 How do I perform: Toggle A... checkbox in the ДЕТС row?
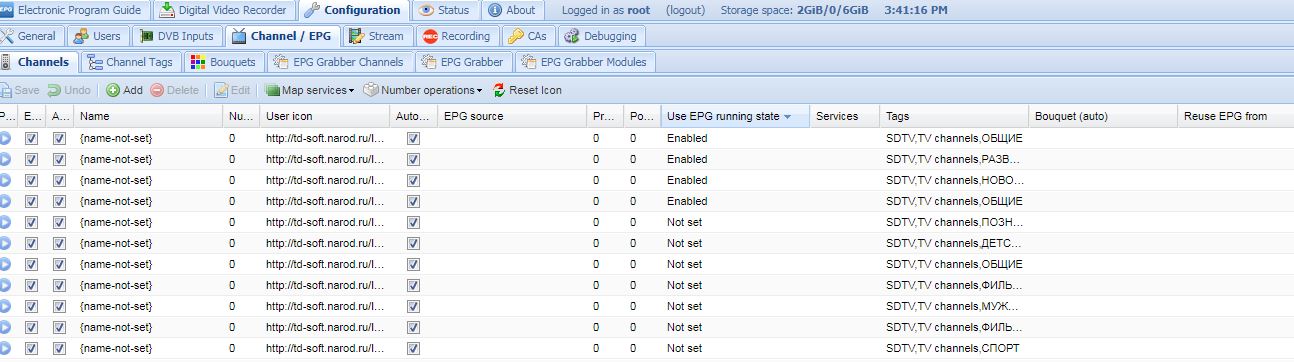point(60,243)
